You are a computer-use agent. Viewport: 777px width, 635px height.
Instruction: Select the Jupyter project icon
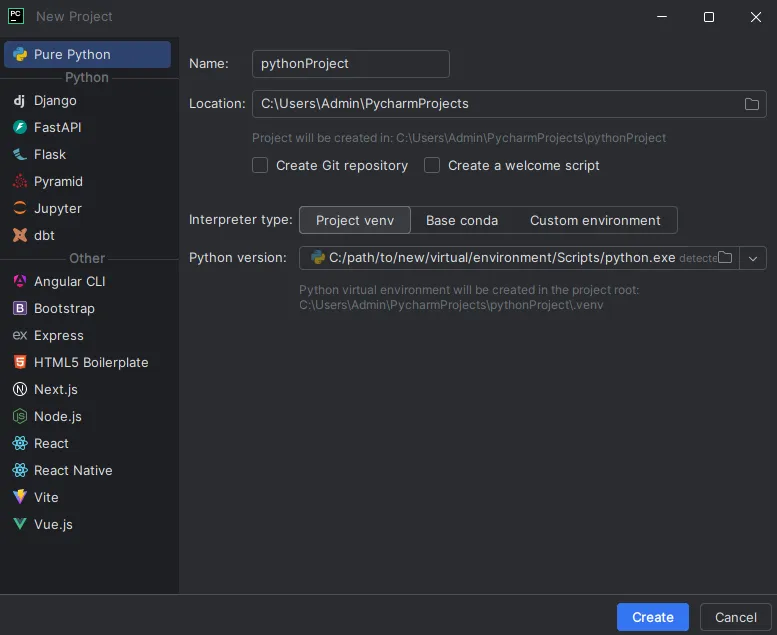tap(19, 209)
